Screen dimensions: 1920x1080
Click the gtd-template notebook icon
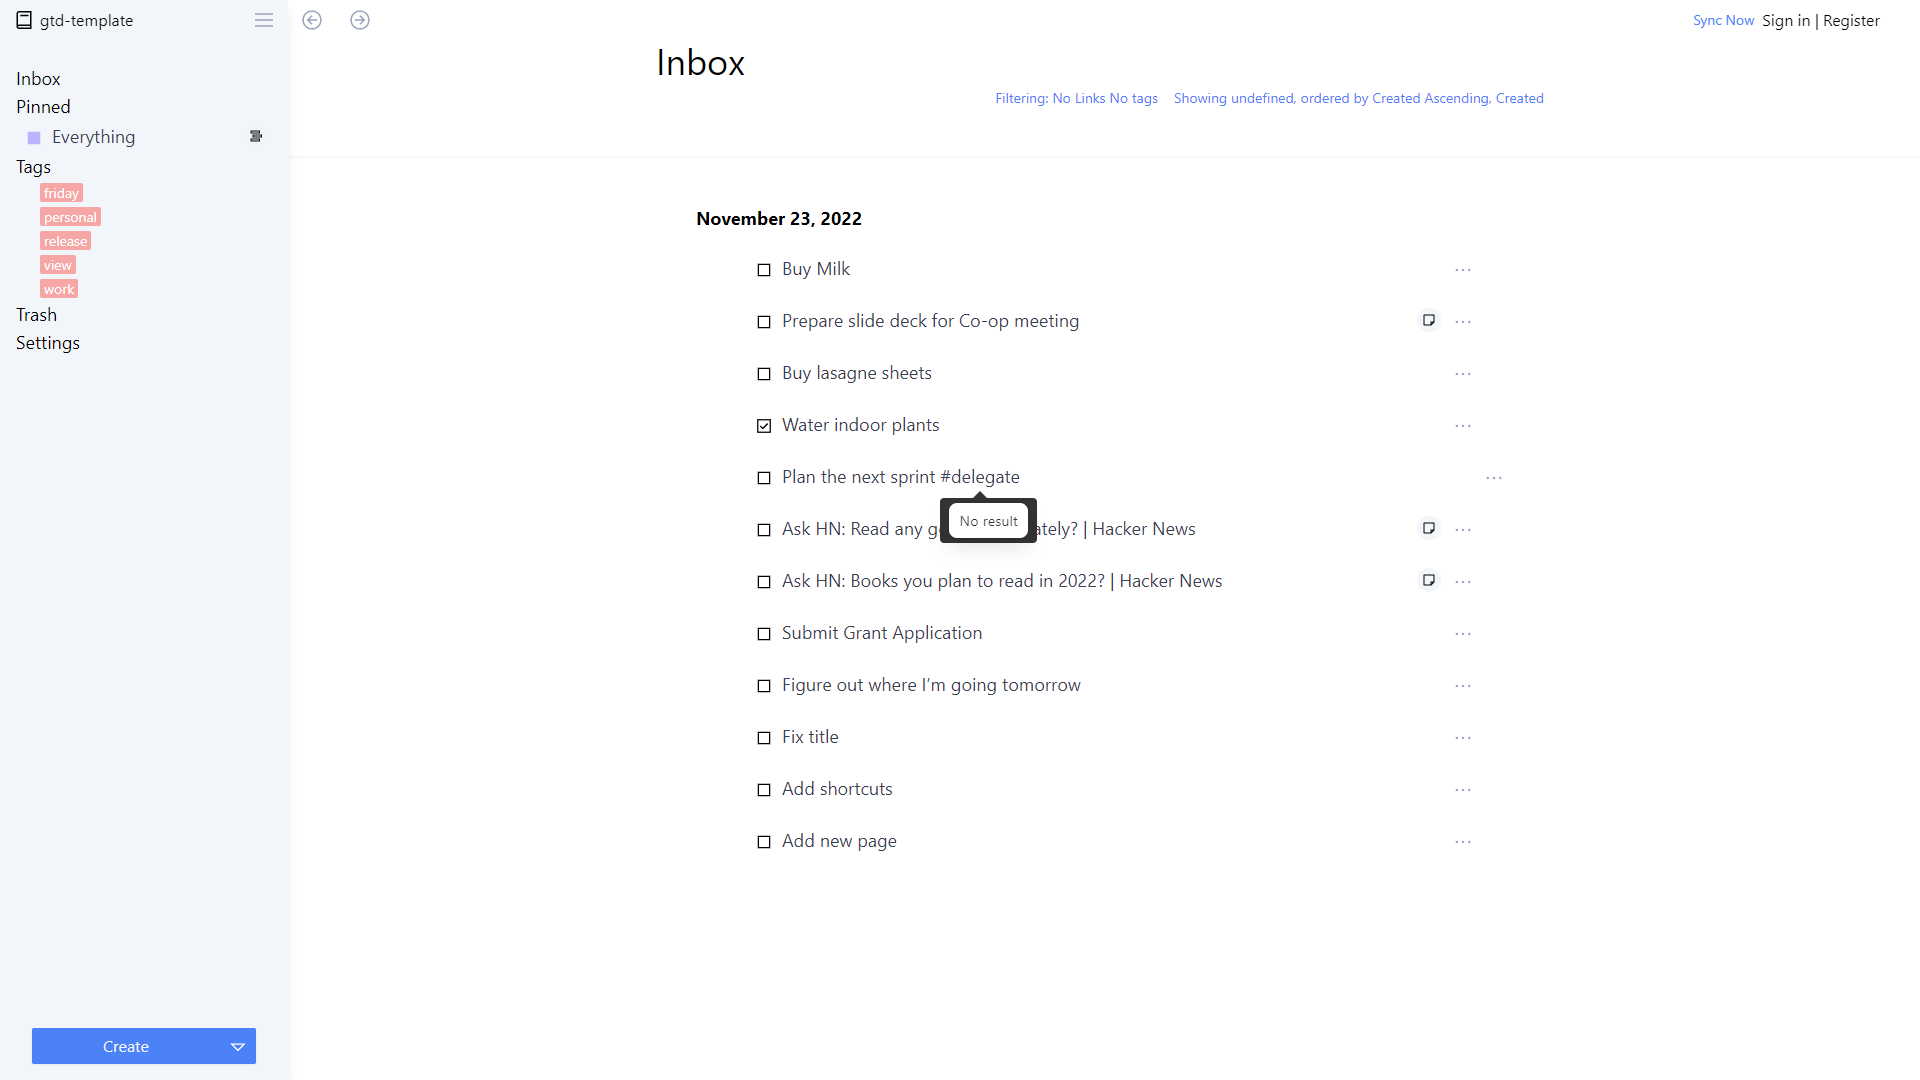coord(24,20)
